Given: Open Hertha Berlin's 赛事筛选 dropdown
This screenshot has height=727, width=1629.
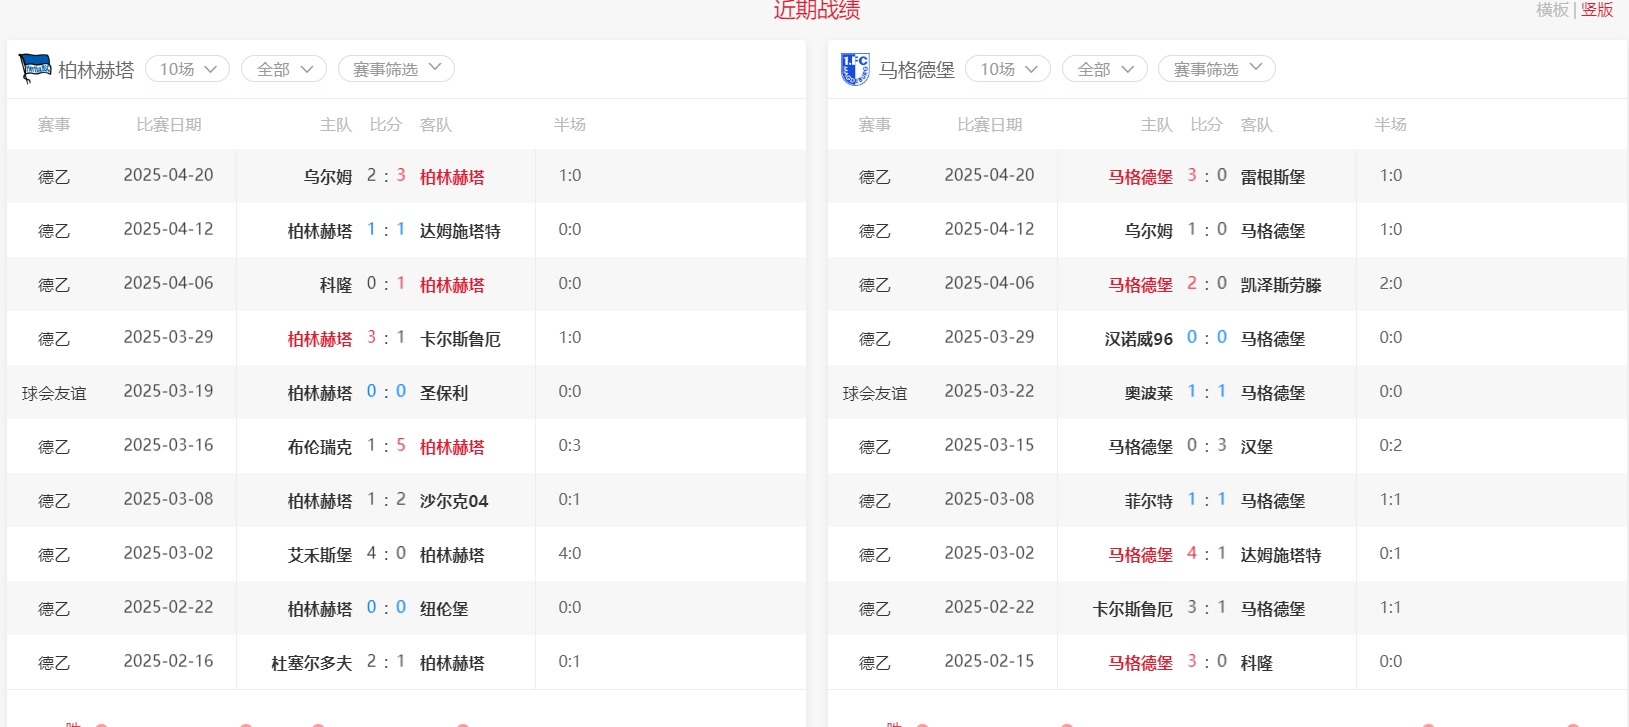Looking at the screenshot, I should pyautogui.click(x=396, y=69).
